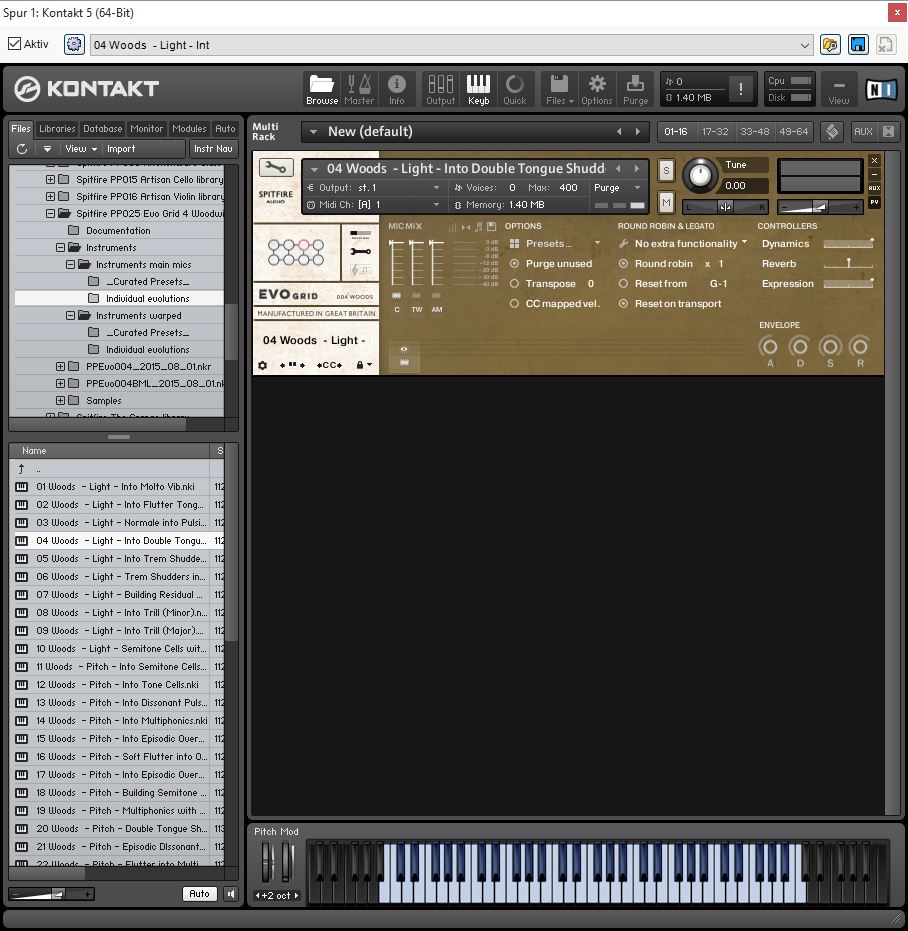Click the Instr Nav button
Screen dimensions: 908x931
213,149
